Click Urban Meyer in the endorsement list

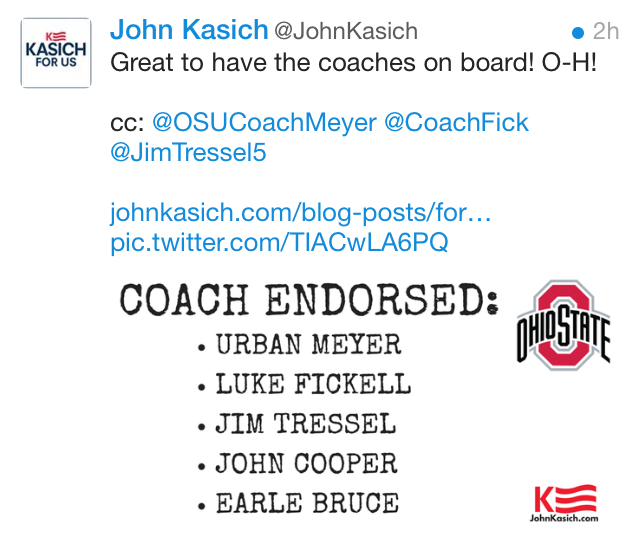308,345
